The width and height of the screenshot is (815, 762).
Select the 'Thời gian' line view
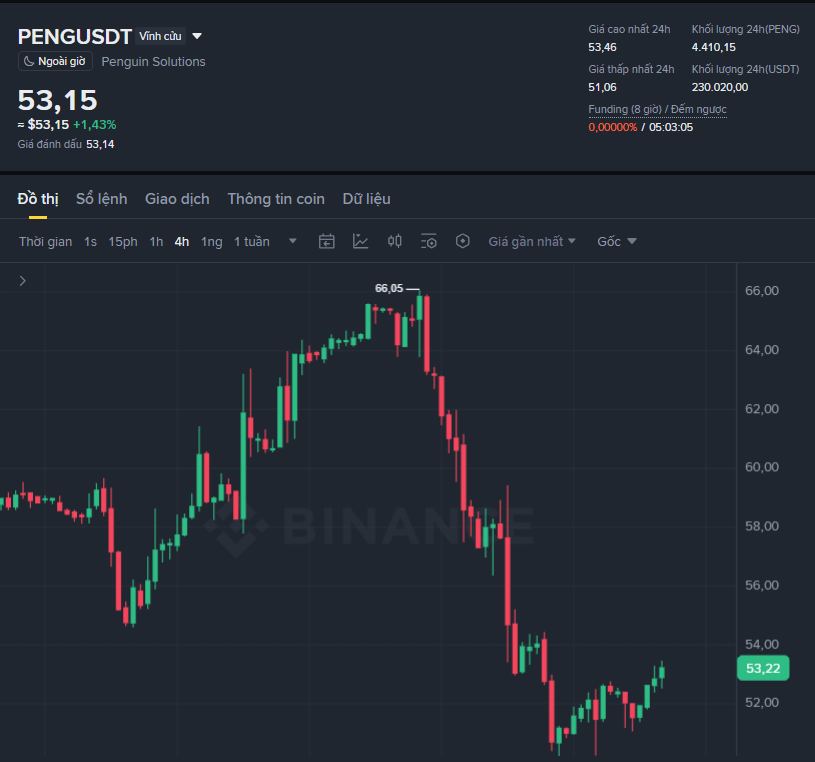click(46, 242)
